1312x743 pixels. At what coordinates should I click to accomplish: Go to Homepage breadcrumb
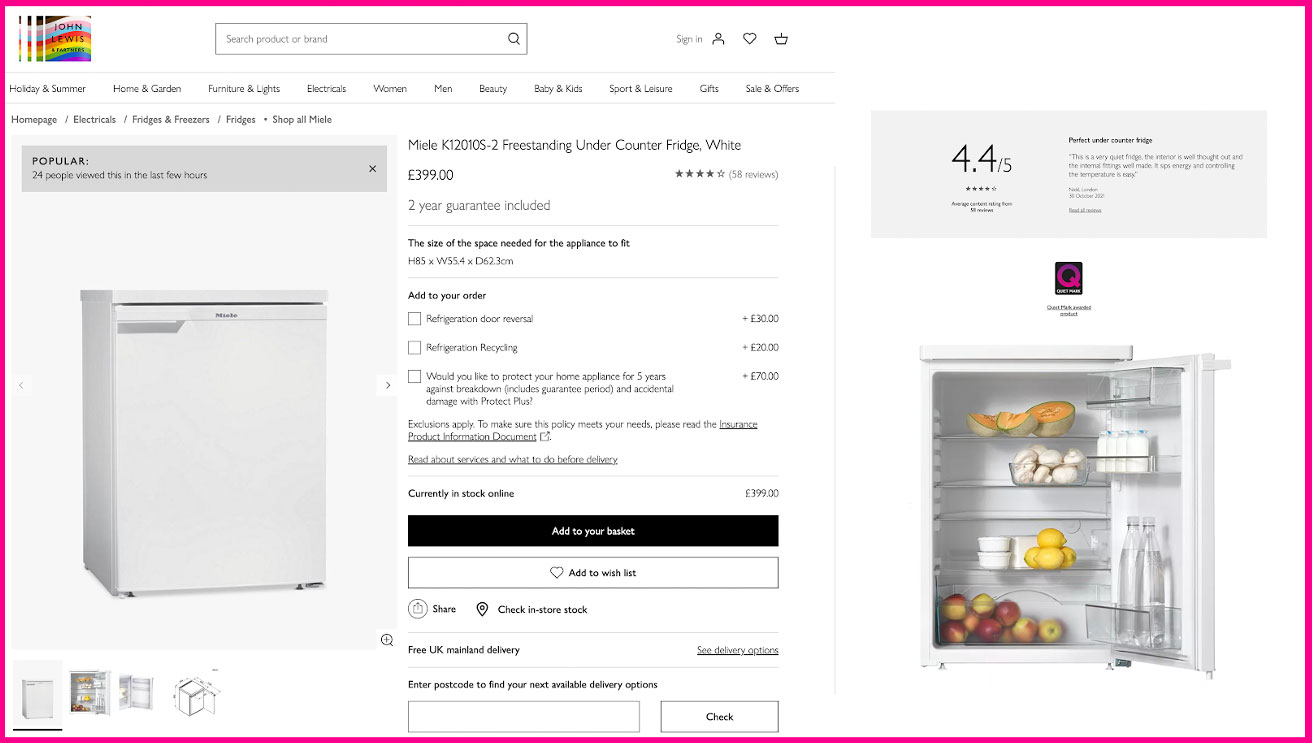[34, 120]
